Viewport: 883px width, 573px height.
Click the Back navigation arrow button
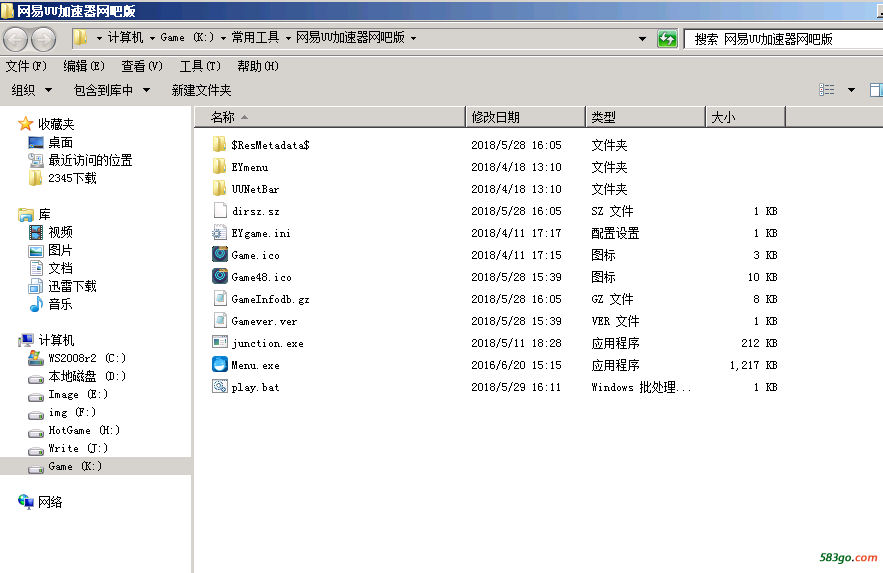15,39
